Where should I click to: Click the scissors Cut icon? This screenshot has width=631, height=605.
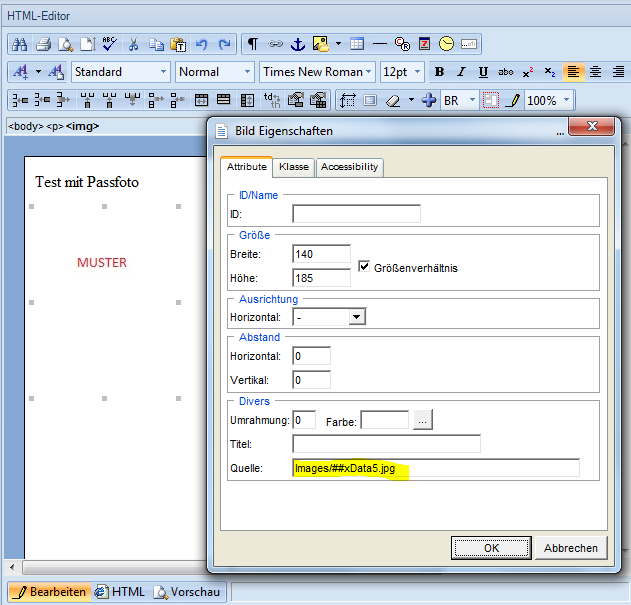(133, 44)
